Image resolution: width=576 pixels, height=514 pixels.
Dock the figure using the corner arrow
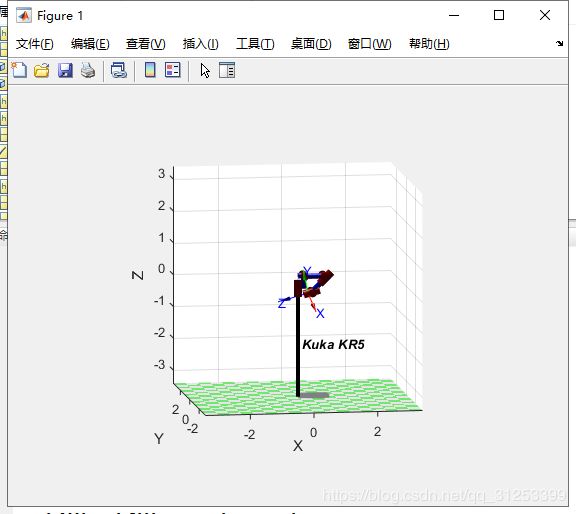(x=559, y=43)
